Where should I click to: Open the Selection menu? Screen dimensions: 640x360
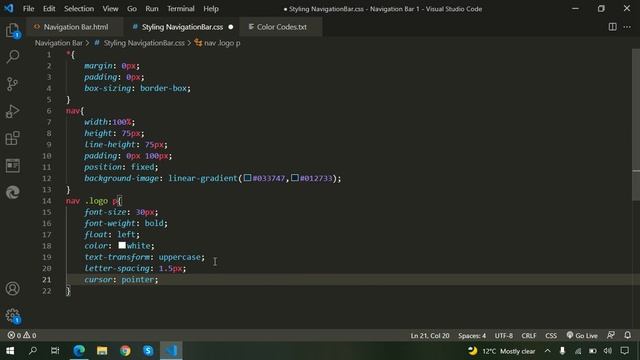79,9
